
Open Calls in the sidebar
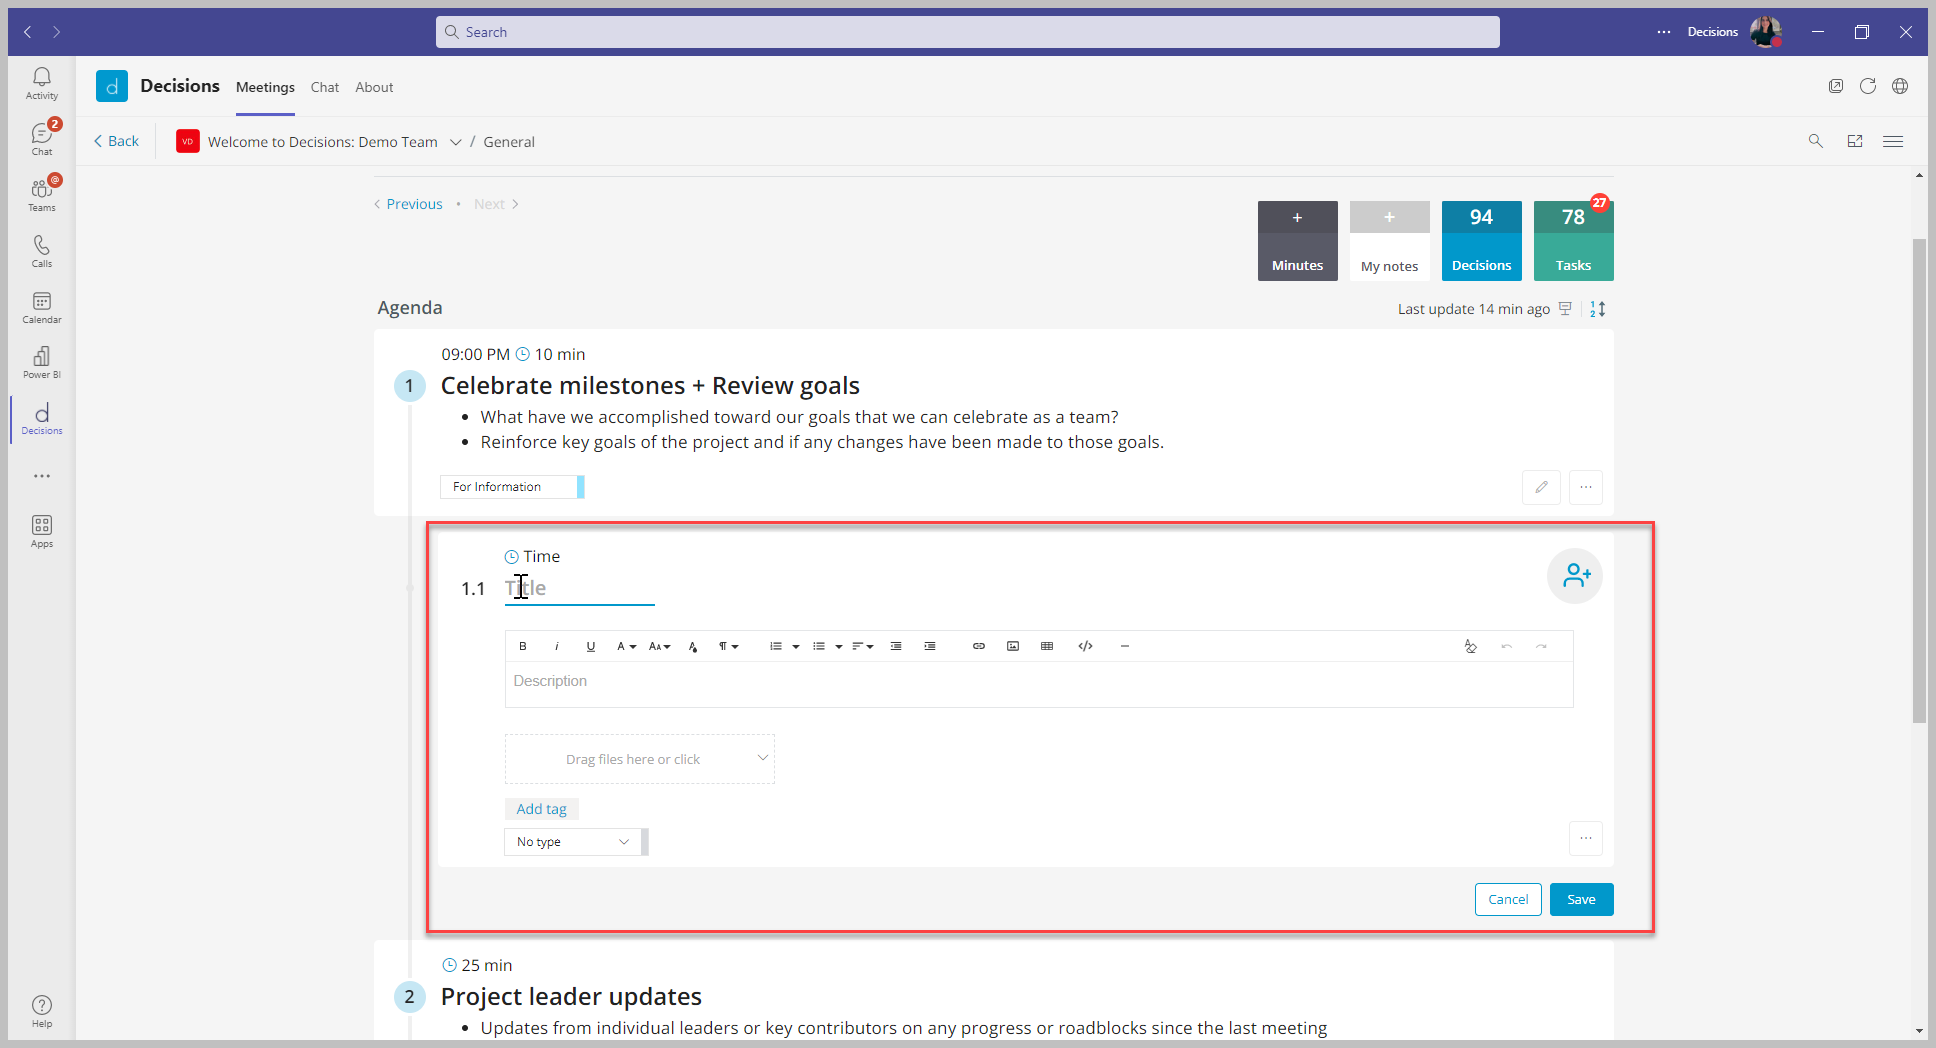42,251
